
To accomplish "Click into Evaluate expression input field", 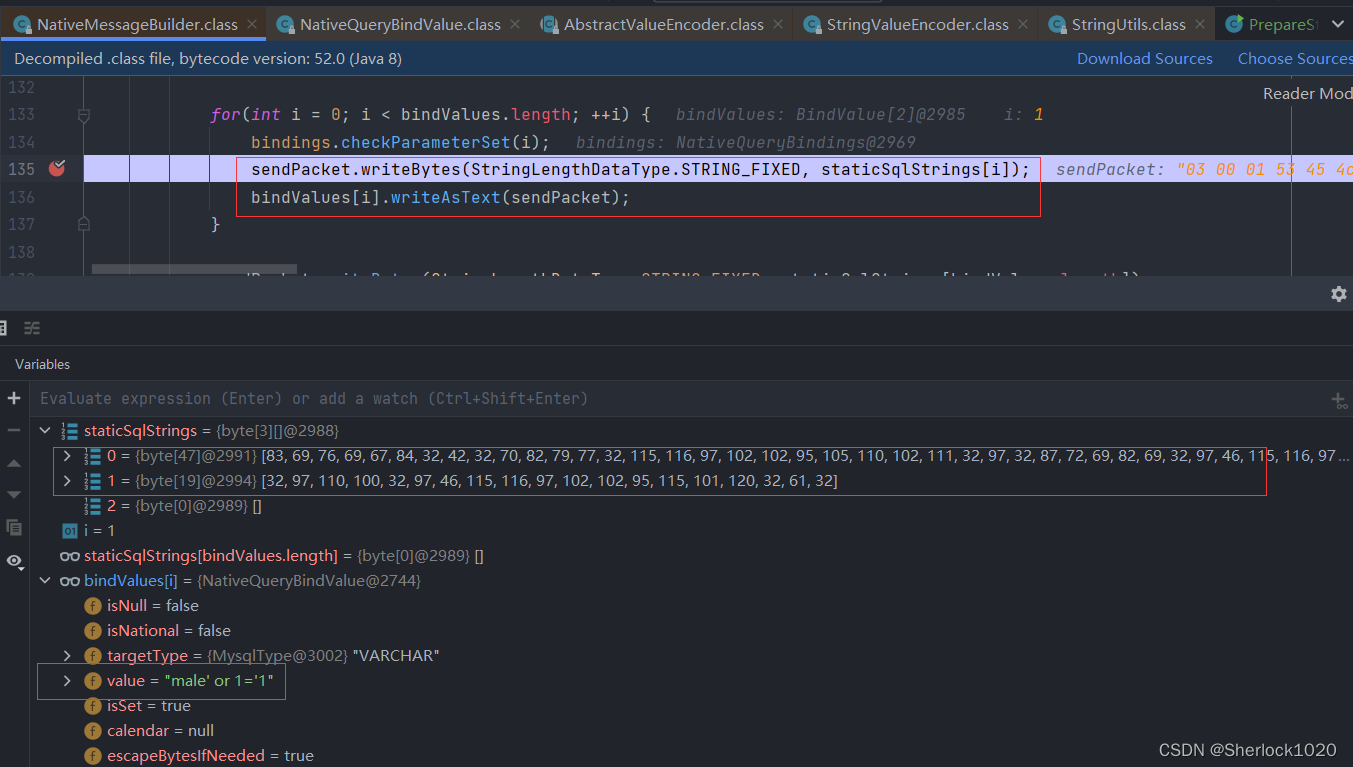I will (680, 398).
